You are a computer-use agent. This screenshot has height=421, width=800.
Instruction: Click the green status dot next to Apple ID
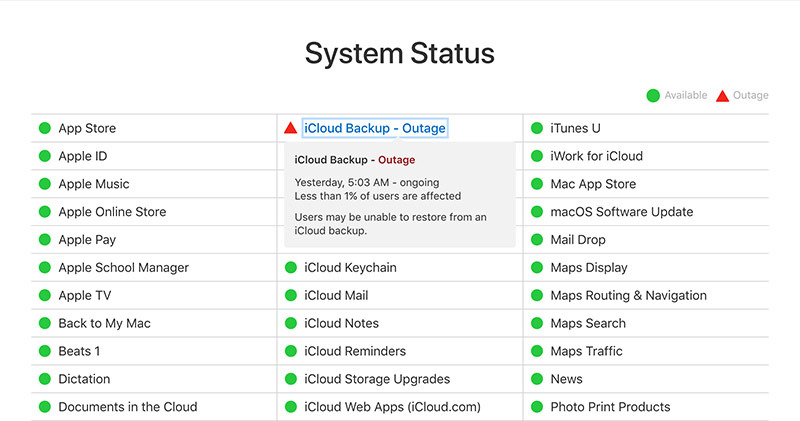pos(45,156)
